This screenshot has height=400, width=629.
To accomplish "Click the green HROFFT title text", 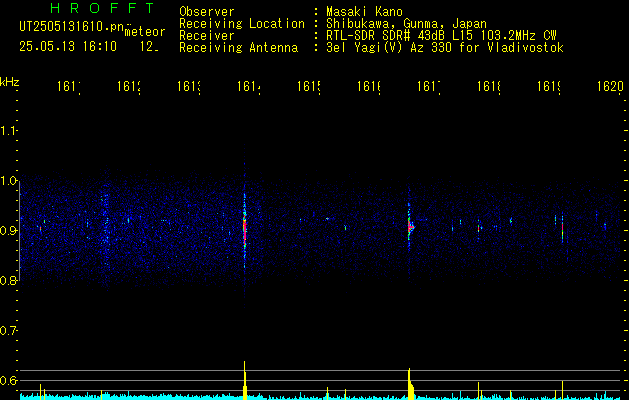I will point(103,8).
